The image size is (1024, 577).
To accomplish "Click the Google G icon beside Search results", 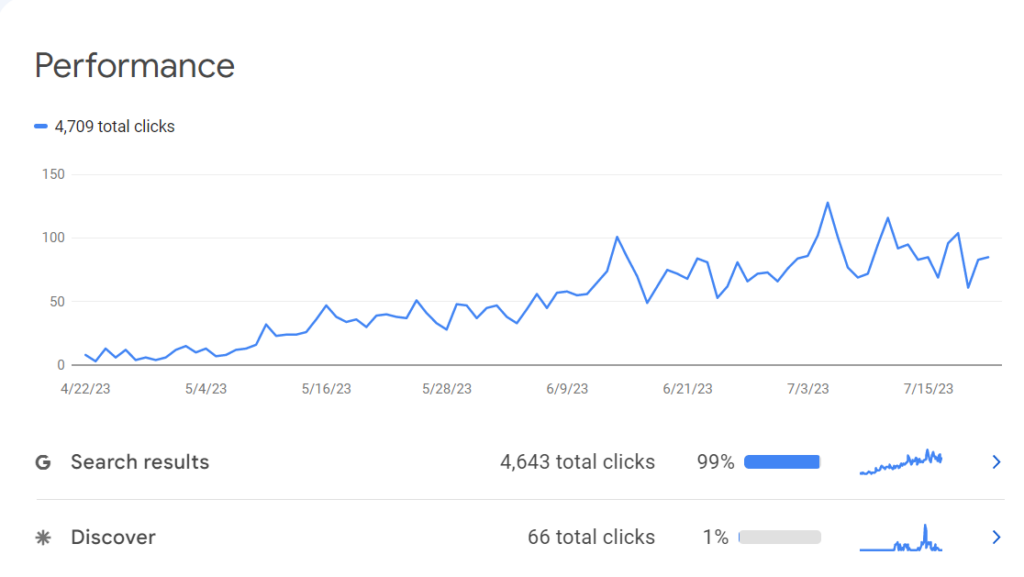I will tap(43, 463).
